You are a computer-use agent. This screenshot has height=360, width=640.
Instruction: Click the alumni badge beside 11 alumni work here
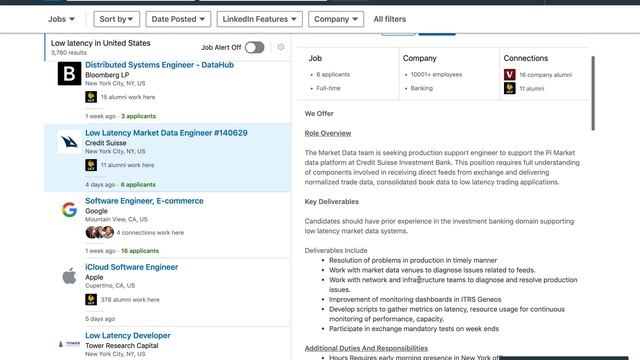pyautogui.click(x=91, y=165)
